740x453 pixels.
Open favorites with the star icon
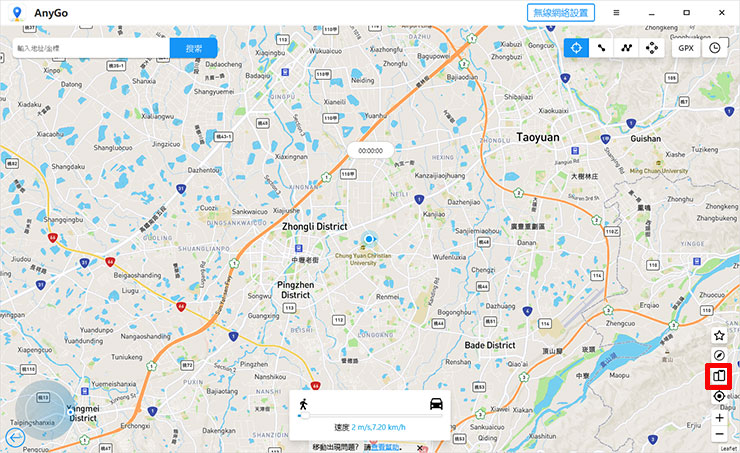coord(719,336)
